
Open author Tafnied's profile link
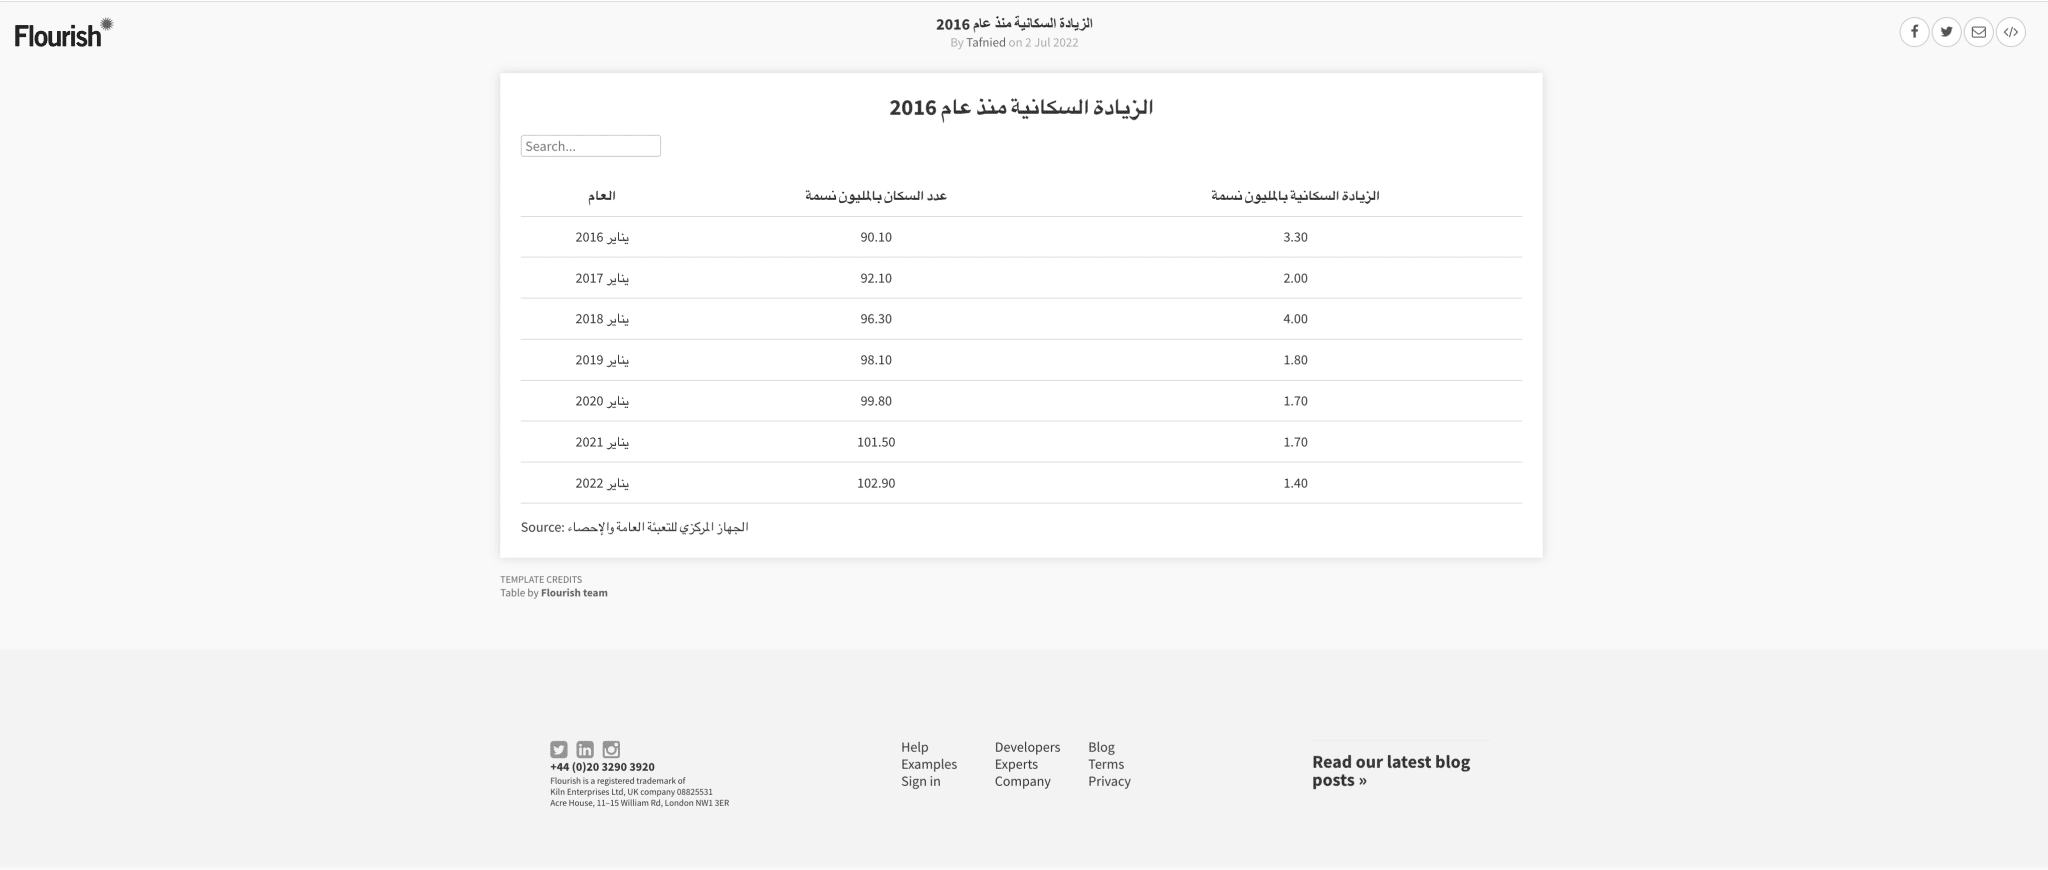[x=985, y=43]
